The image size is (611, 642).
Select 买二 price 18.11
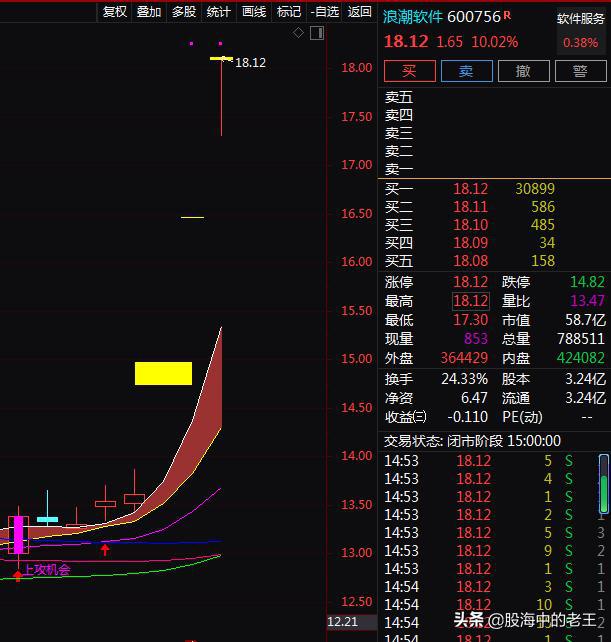[x=471, y=207]
